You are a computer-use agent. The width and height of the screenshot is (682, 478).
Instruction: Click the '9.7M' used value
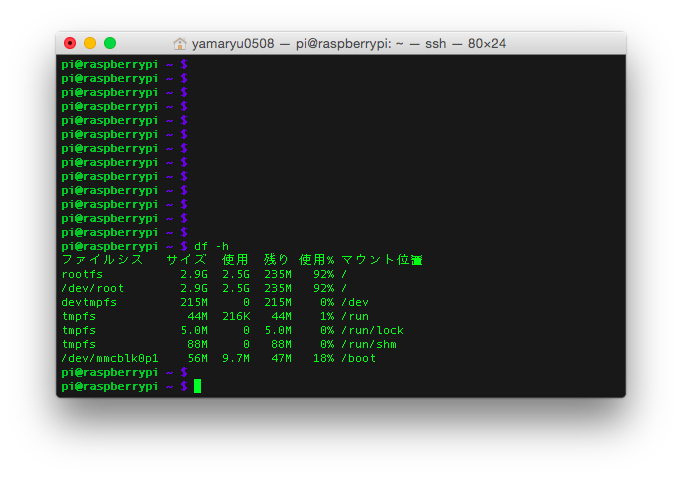pos(236,358)
